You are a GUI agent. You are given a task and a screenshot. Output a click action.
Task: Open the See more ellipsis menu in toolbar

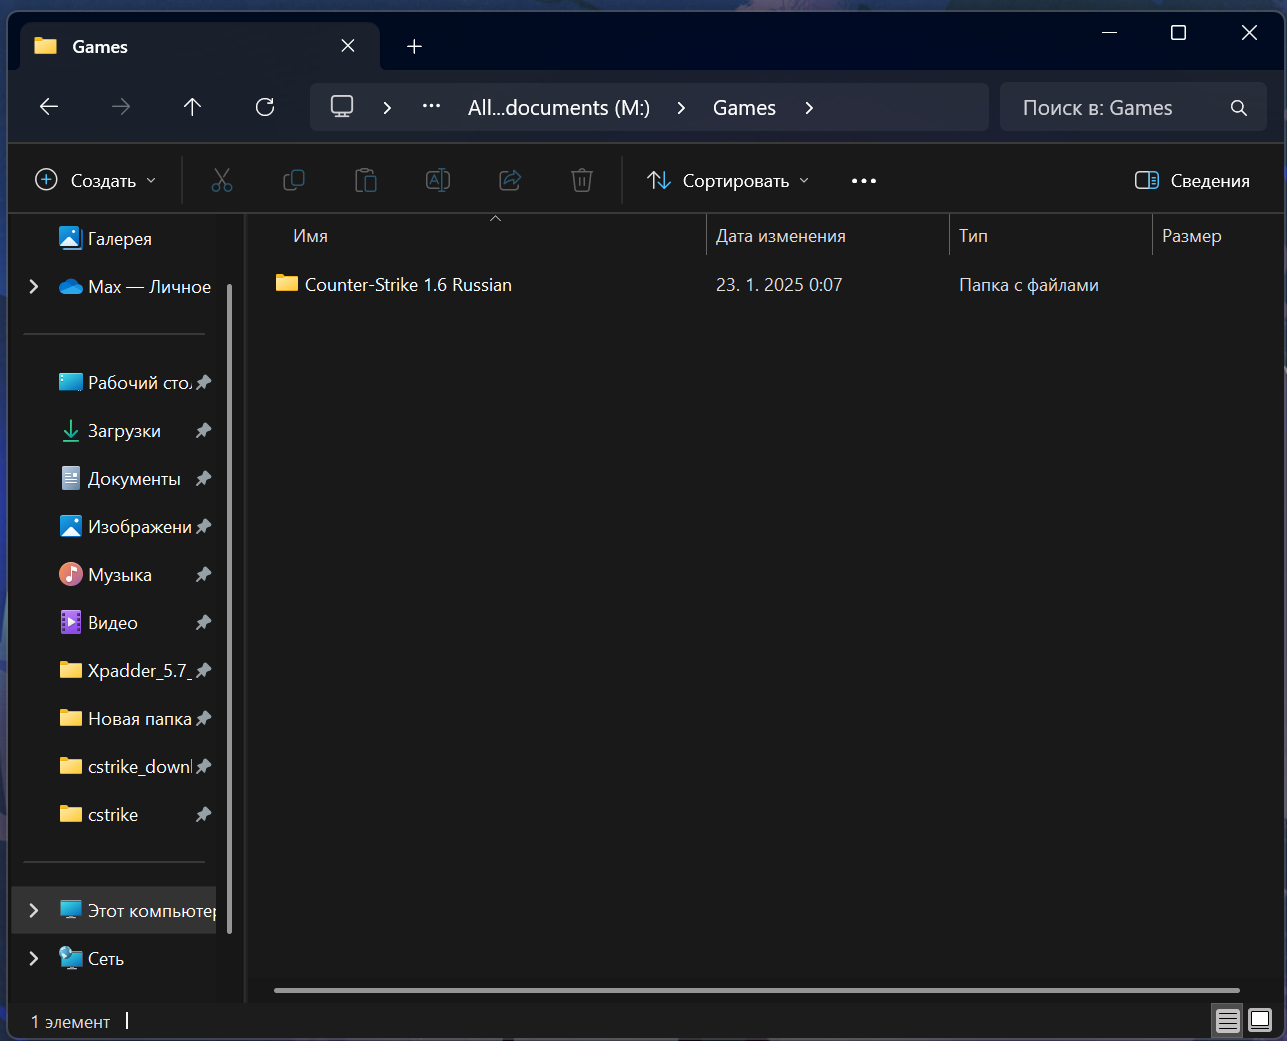[863, 181]
